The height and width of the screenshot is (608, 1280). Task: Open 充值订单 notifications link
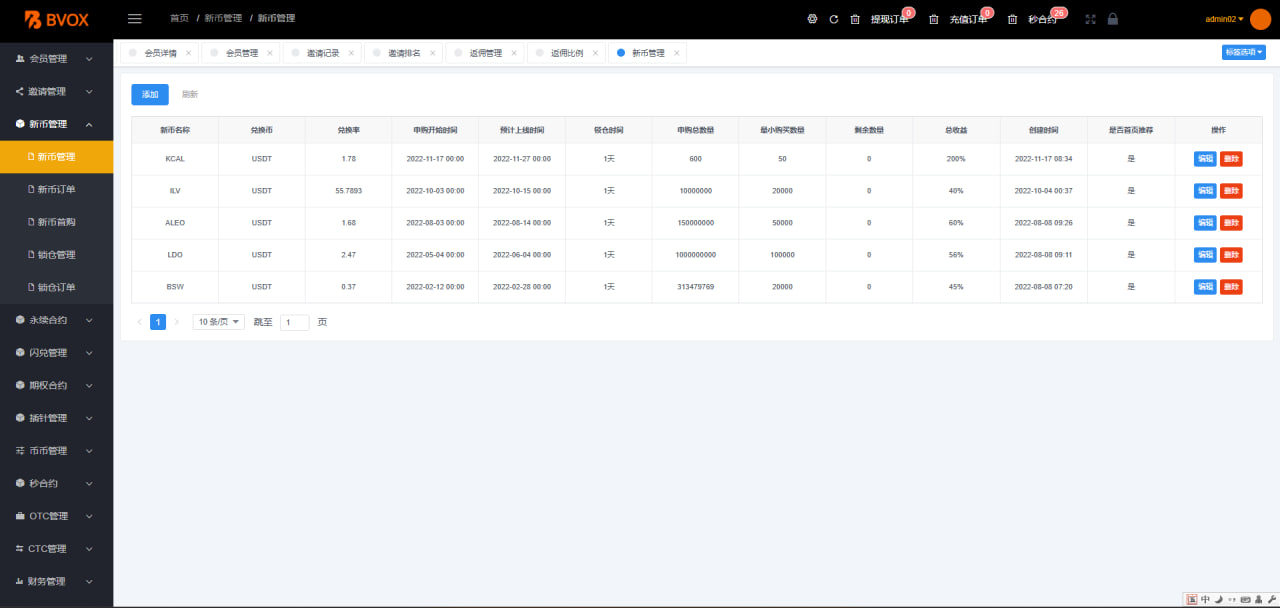pos(968,19)
